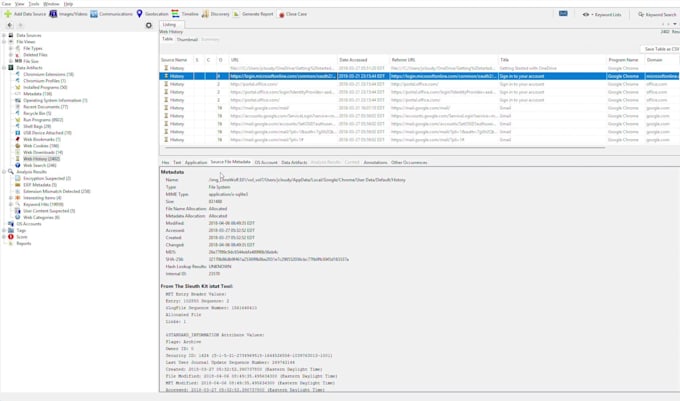Click the forward arrow in the tree panel
Viewport: 680px width, 401px height.
pyautogui.click(x=20, y=25)
